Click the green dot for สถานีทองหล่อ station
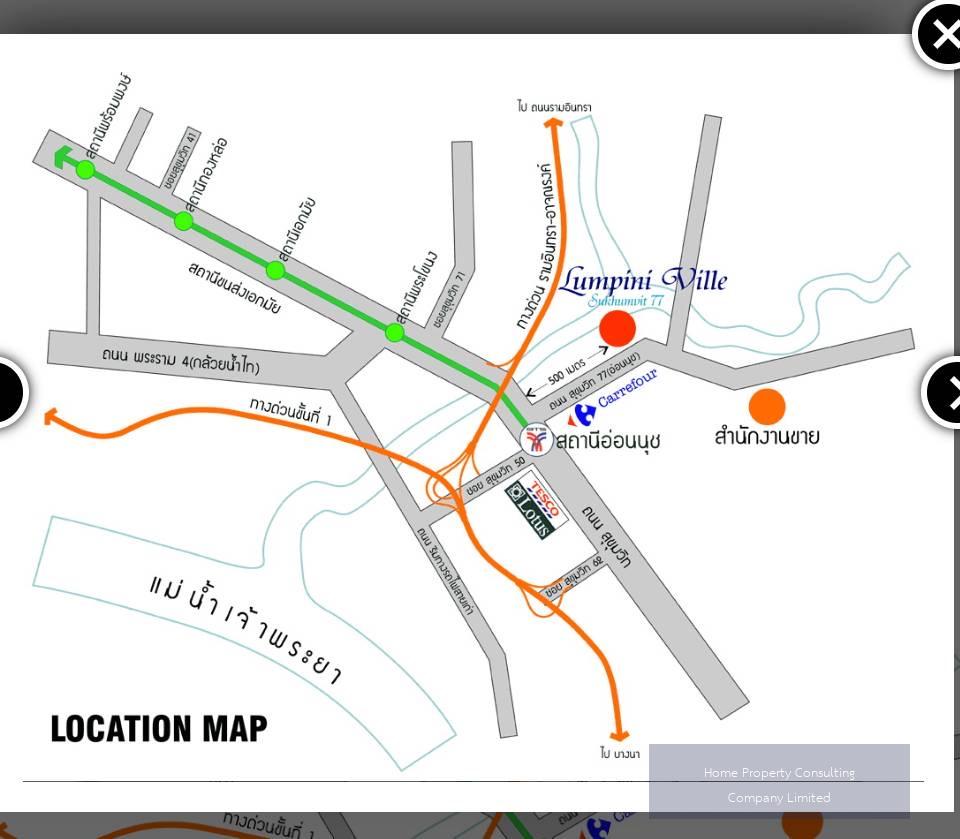The width and height of the screenshot is (960, 839). [184, 221]
